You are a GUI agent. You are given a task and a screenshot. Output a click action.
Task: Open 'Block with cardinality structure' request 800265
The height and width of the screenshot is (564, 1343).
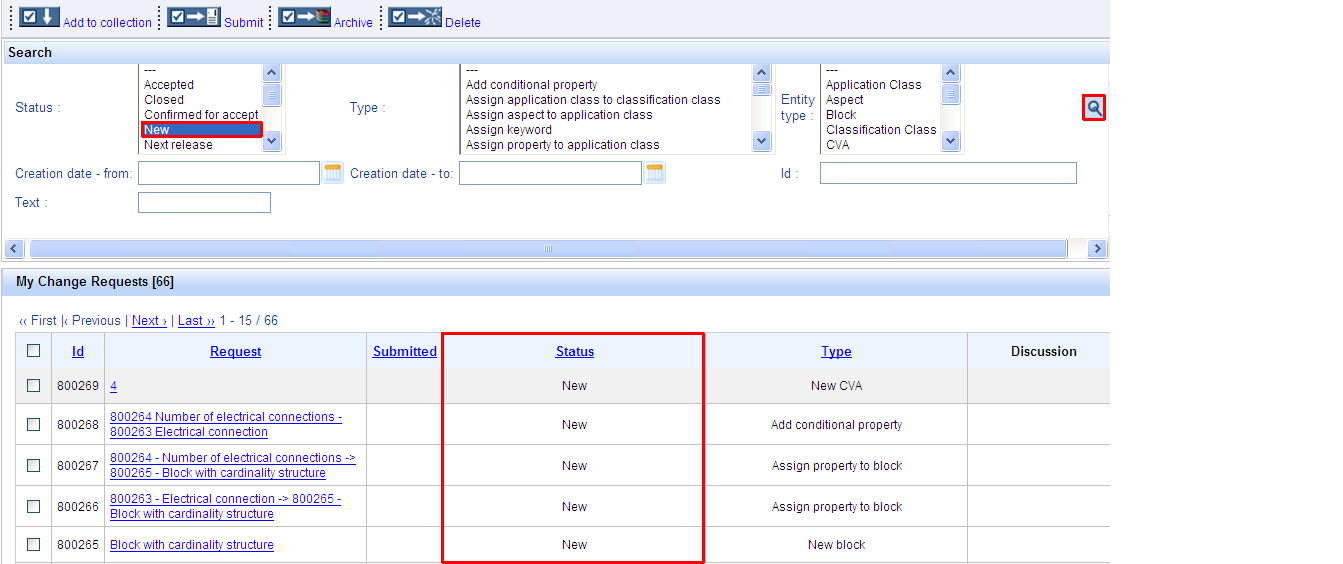192,545
